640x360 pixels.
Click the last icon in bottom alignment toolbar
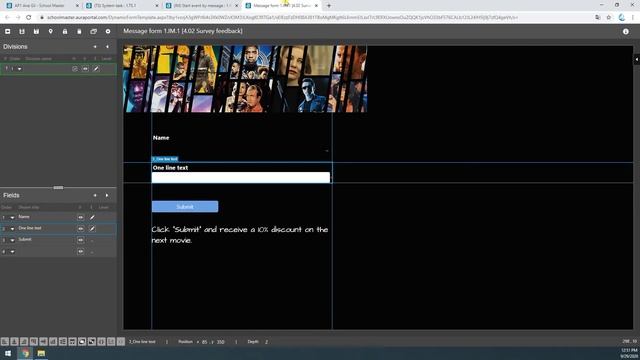point(121,342)
